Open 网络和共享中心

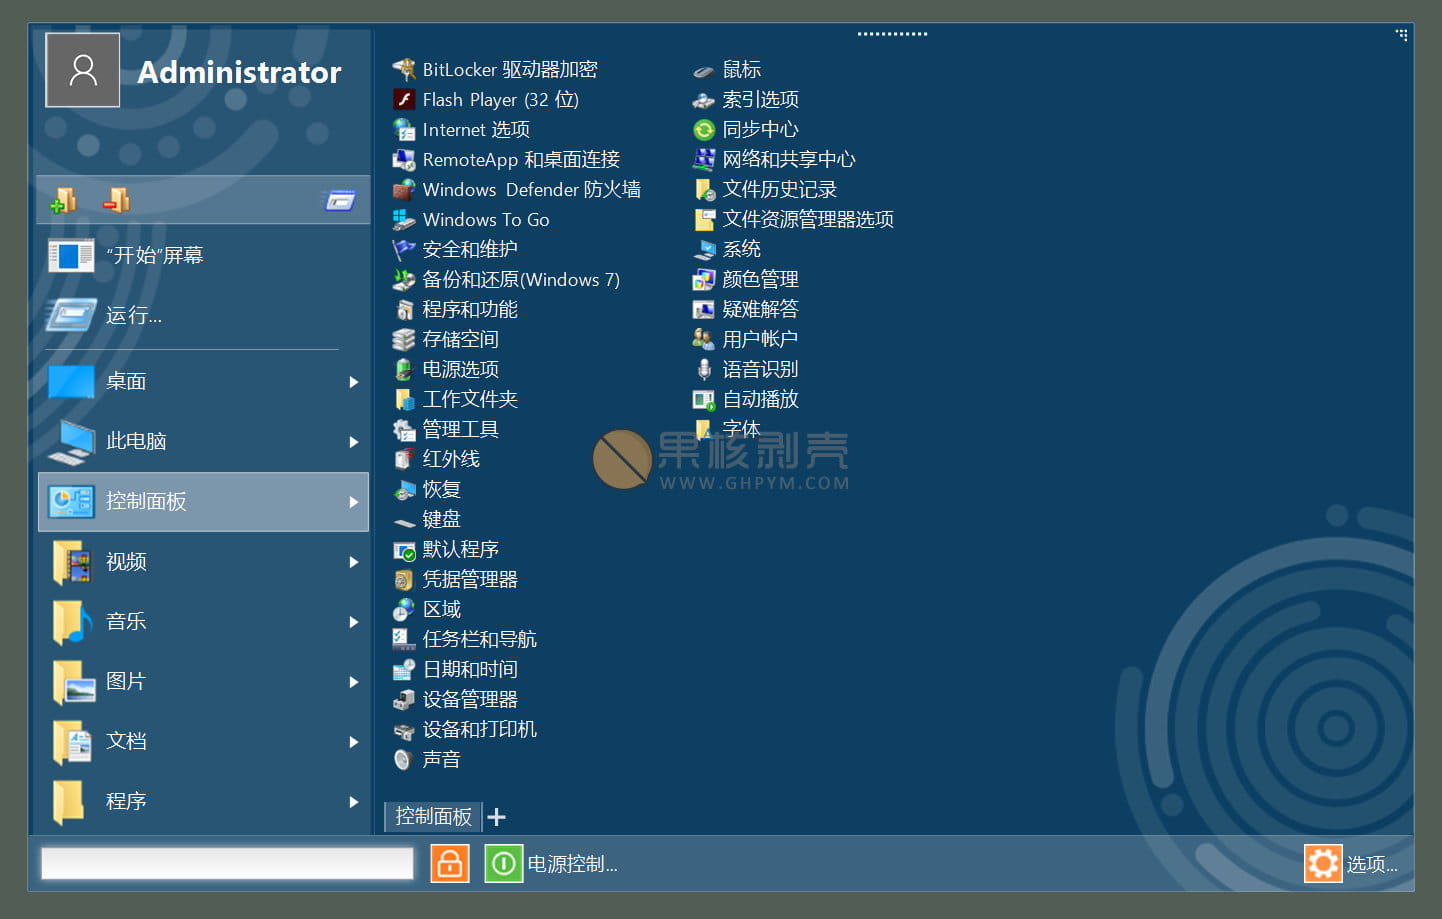point(795,158)
